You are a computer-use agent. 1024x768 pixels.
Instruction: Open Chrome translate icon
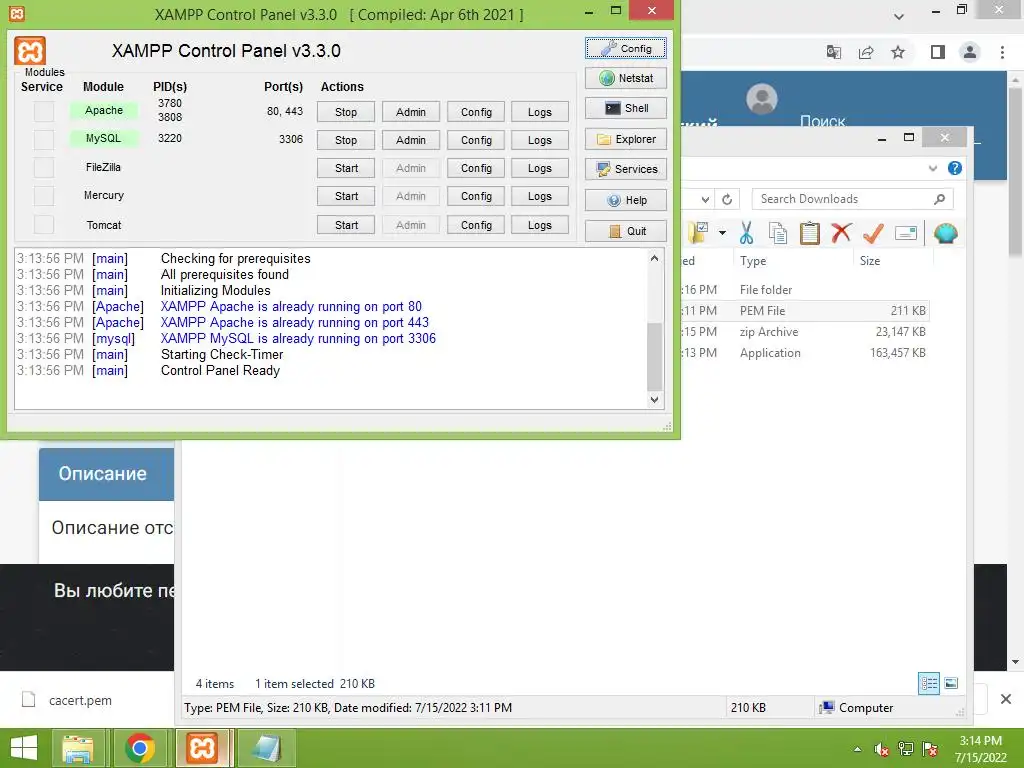coord(834,52)
